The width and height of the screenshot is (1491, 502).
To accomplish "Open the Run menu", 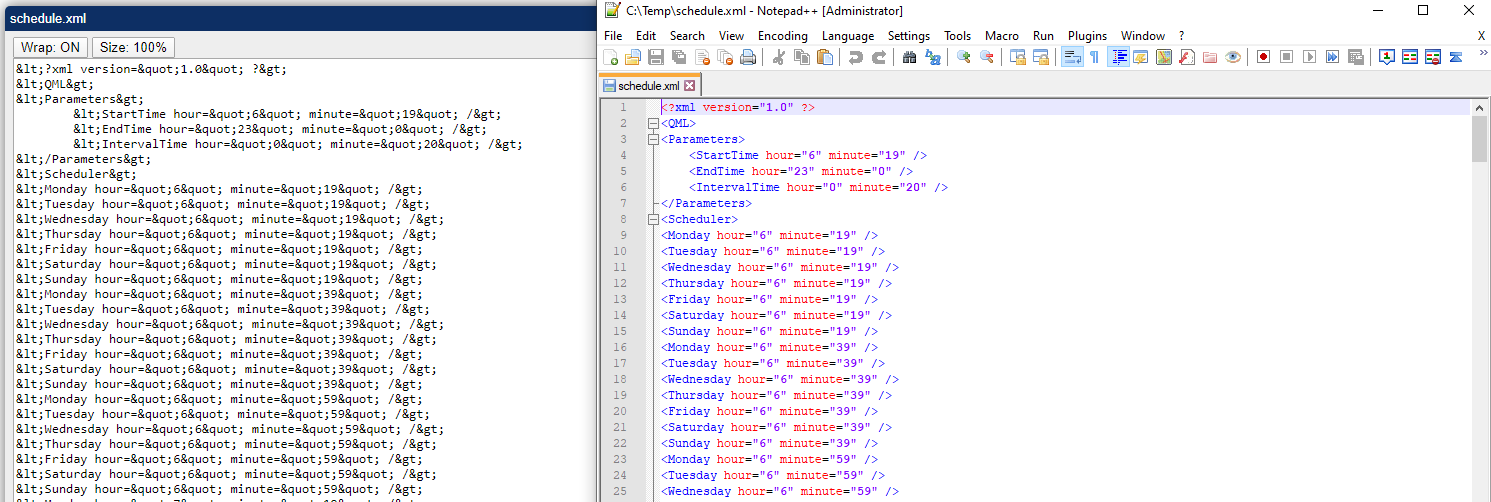I will 1044,35.
